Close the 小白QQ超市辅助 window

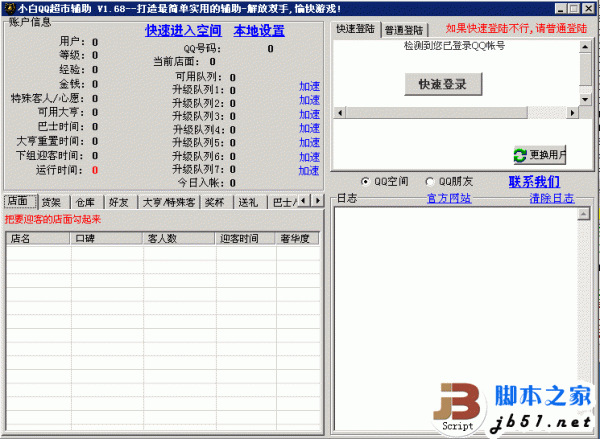(x=588, y=8)
